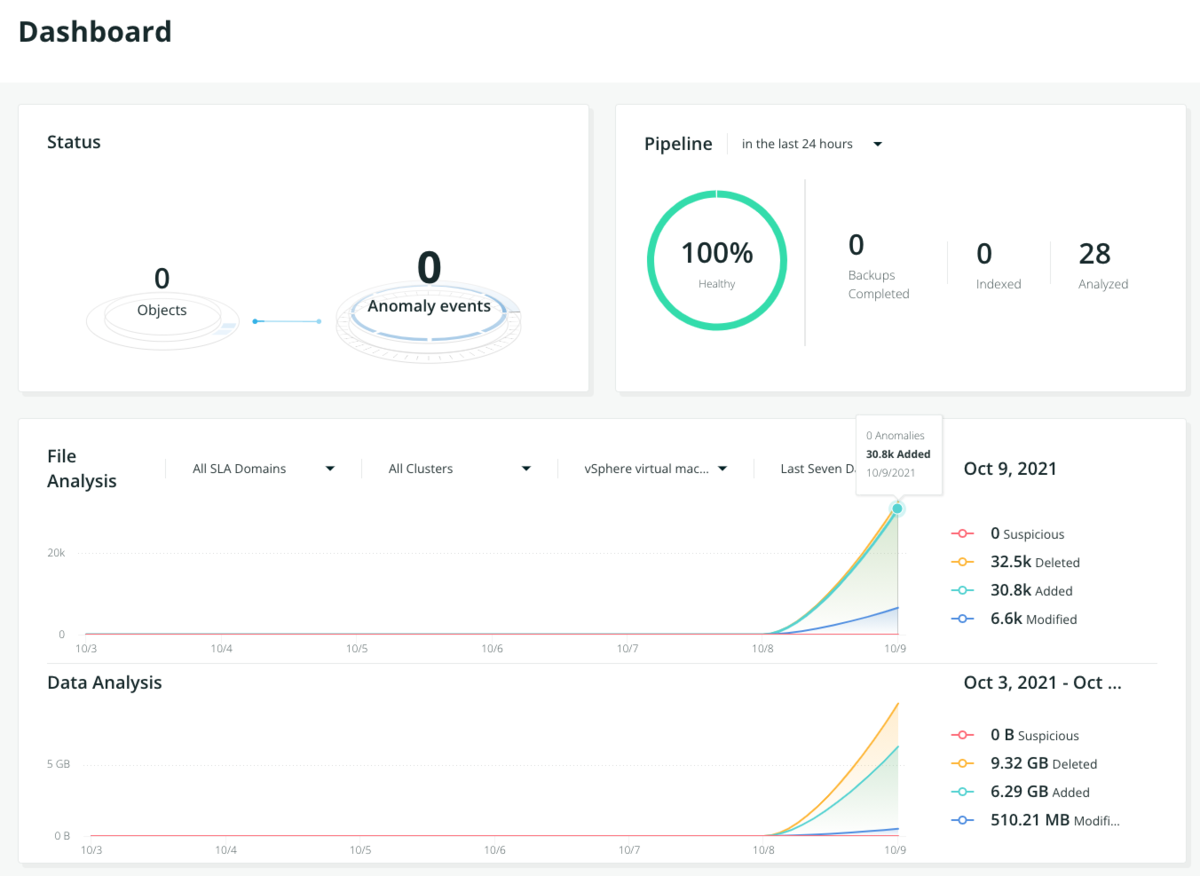The width and height of the screenshot is (1200, 876).
Task: Click the 10/9 data point marker
Action: (x=897, y=509)
